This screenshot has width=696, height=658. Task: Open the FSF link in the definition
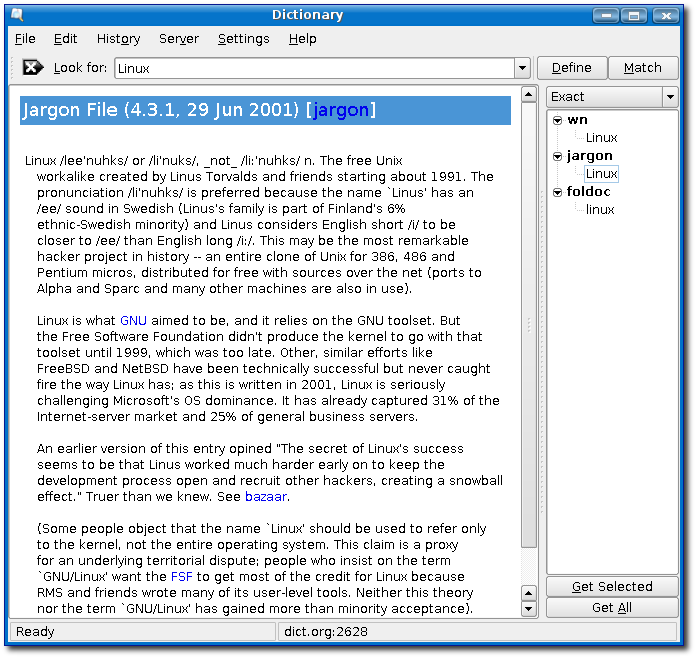point(182,576)
